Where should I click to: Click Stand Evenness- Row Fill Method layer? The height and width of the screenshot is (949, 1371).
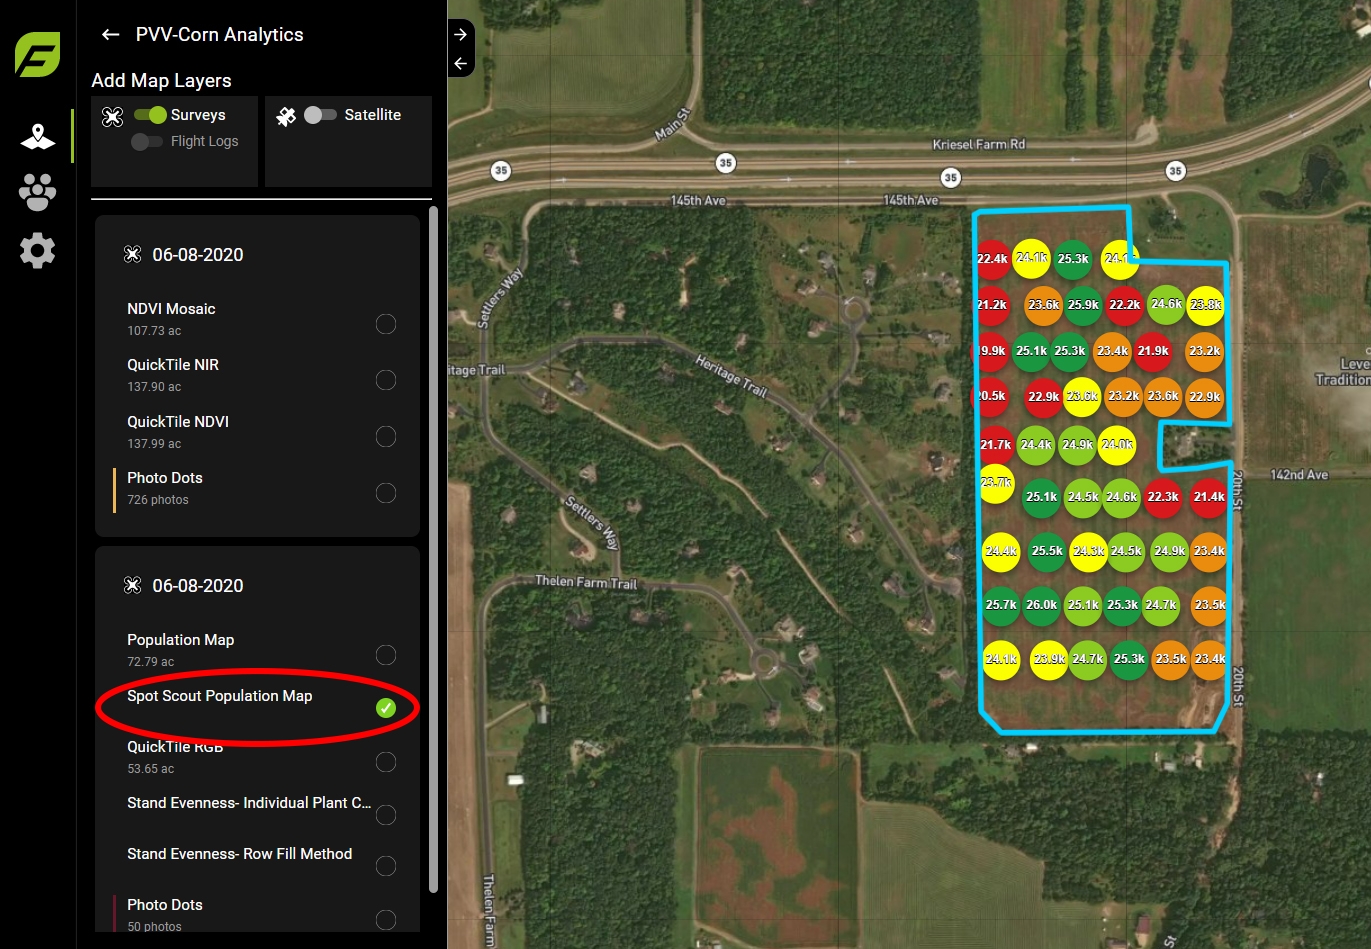click(x=239, y=854)
